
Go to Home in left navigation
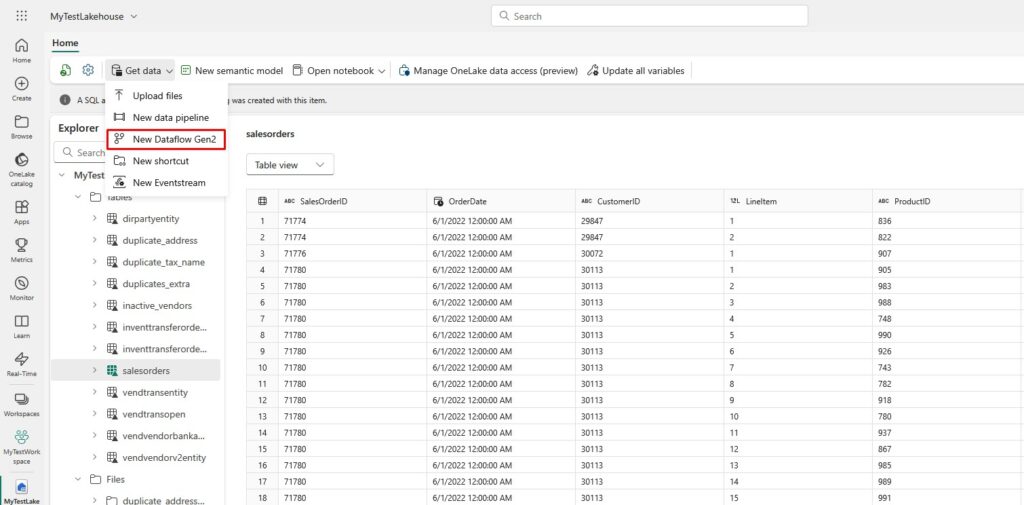(22, 50)
